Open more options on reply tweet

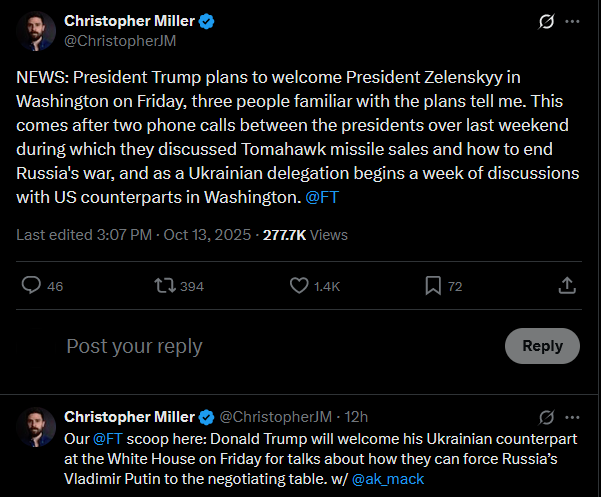click(x=572, y=416)
